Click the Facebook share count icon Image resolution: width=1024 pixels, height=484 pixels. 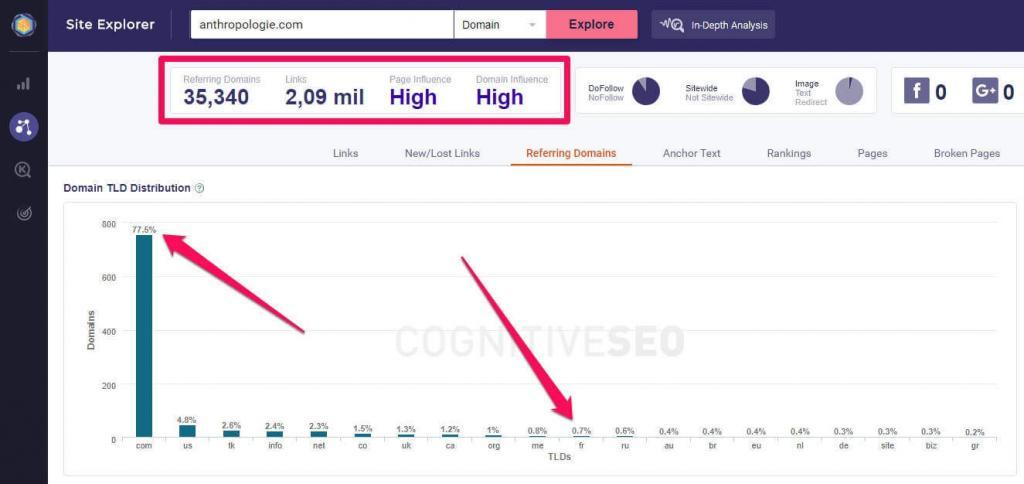pyautogui.click(x=916, y=92)
